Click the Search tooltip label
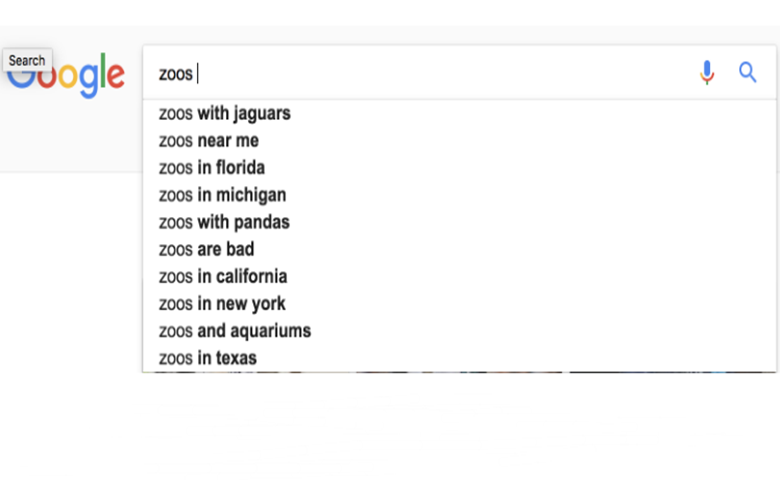 pyautogui.click(x=27, y=61)
